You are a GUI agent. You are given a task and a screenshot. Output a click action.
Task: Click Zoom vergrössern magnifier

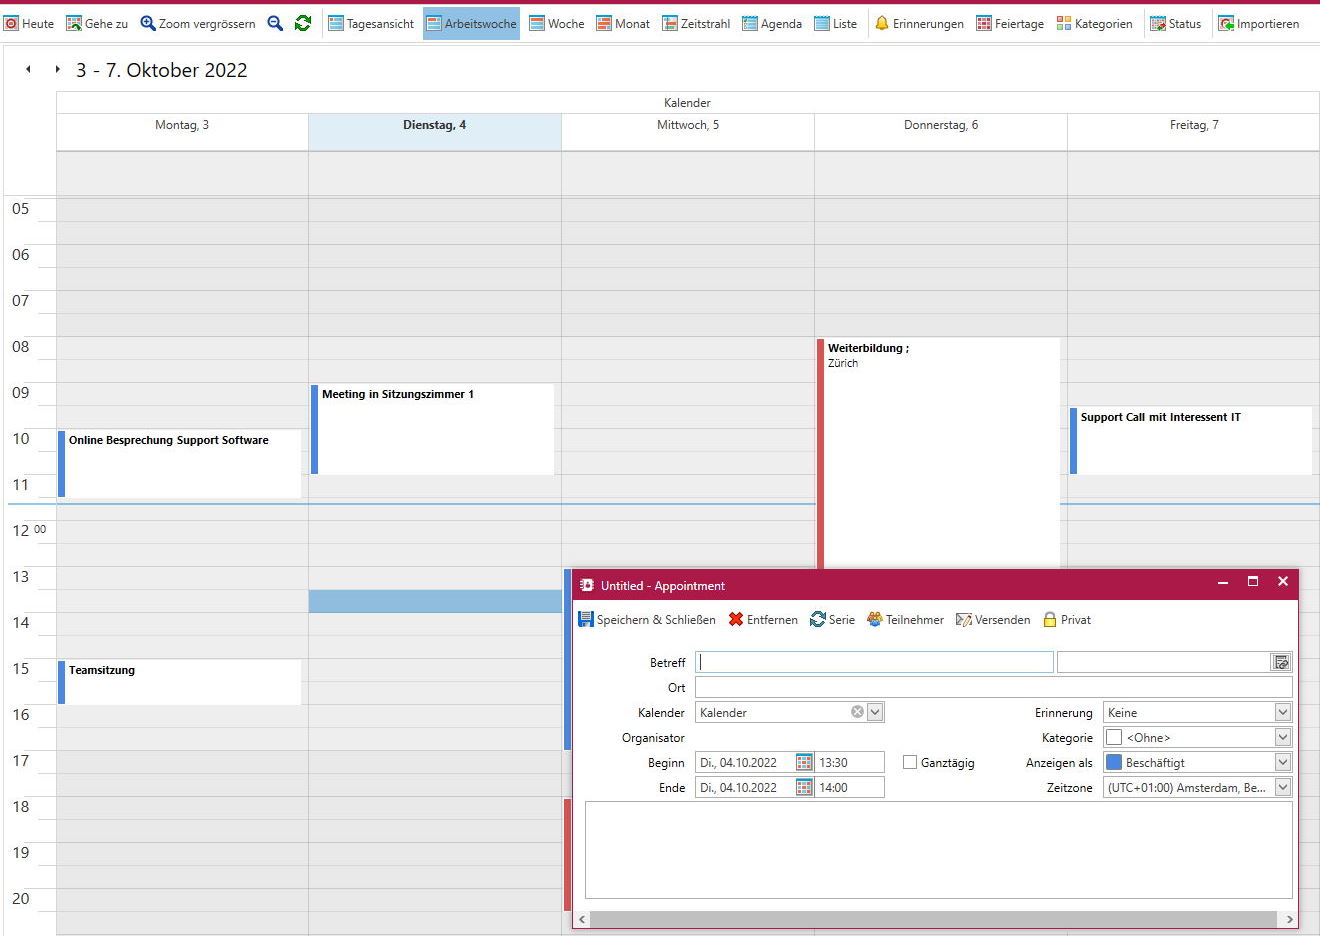(197, 23)
